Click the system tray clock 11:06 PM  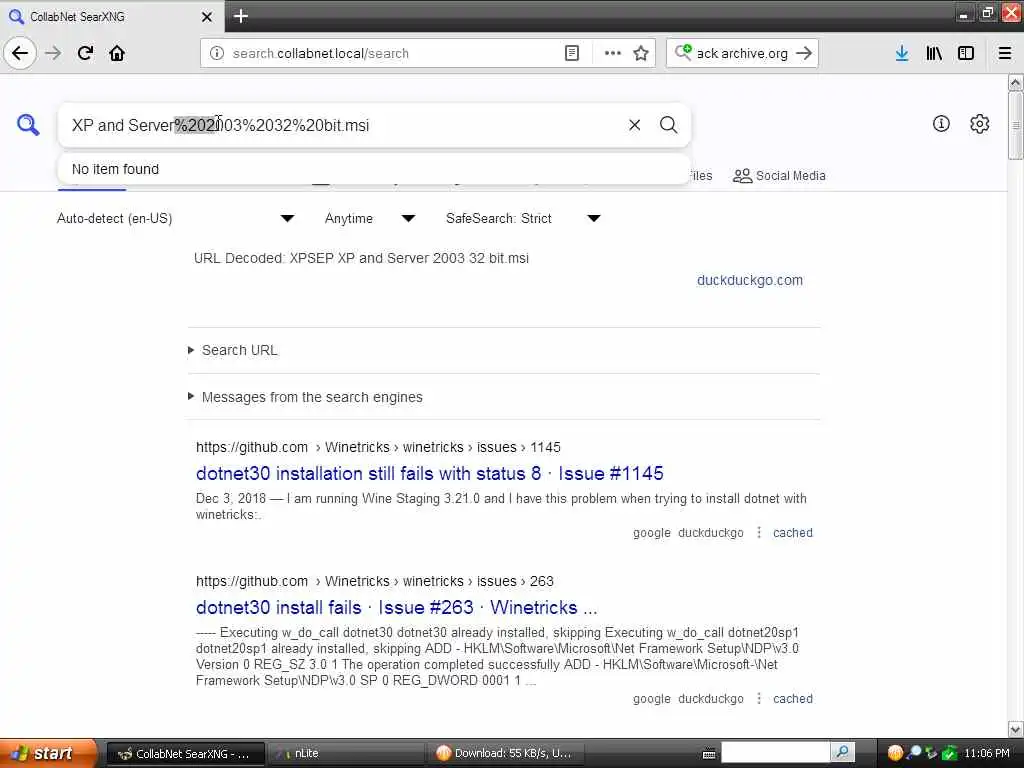coord(987,753)
